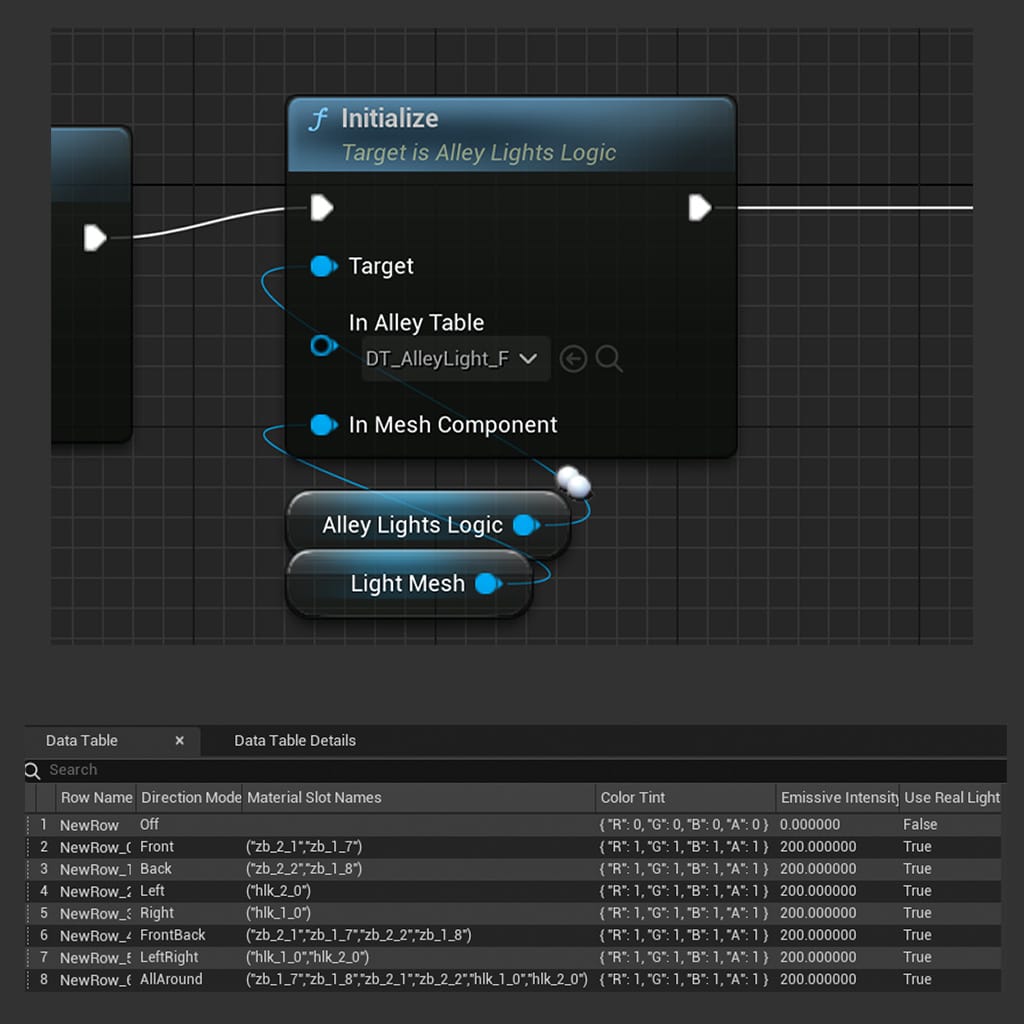Click the exec input pin on Initialize node

pyautogui.click(x=322, y=207)
